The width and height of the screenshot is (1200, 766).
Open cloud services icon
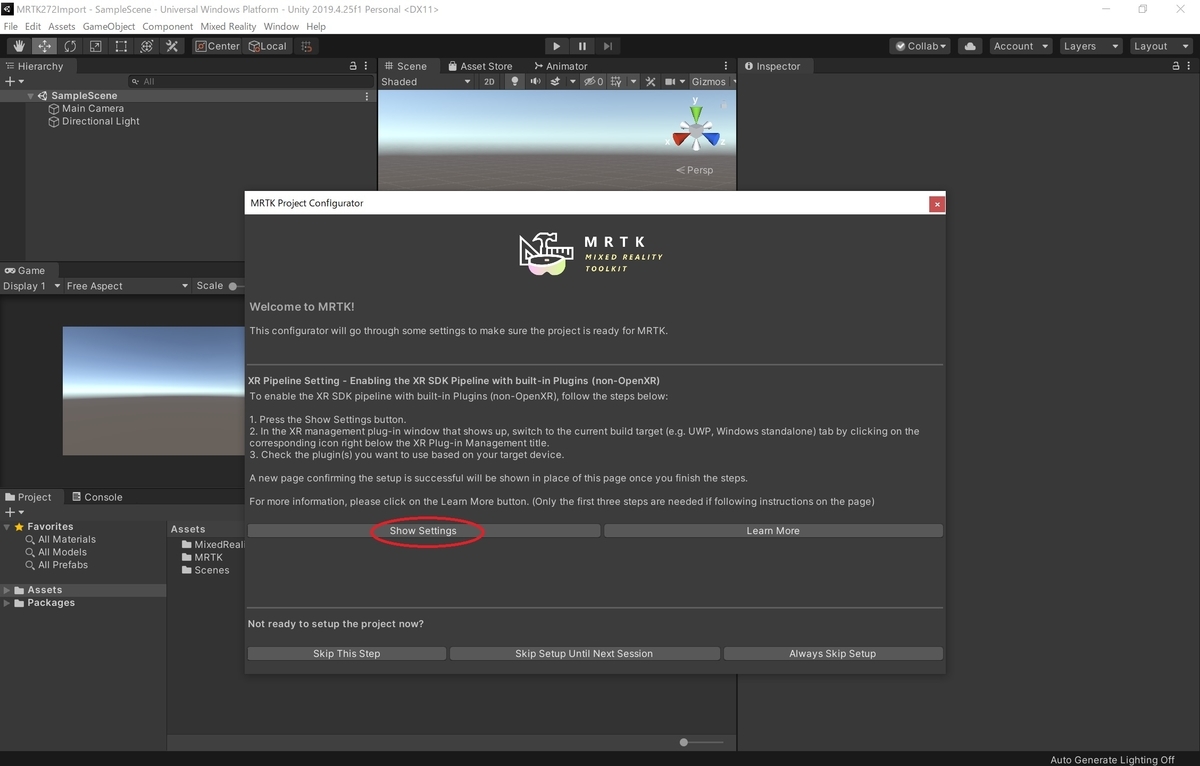coord(970,46)
